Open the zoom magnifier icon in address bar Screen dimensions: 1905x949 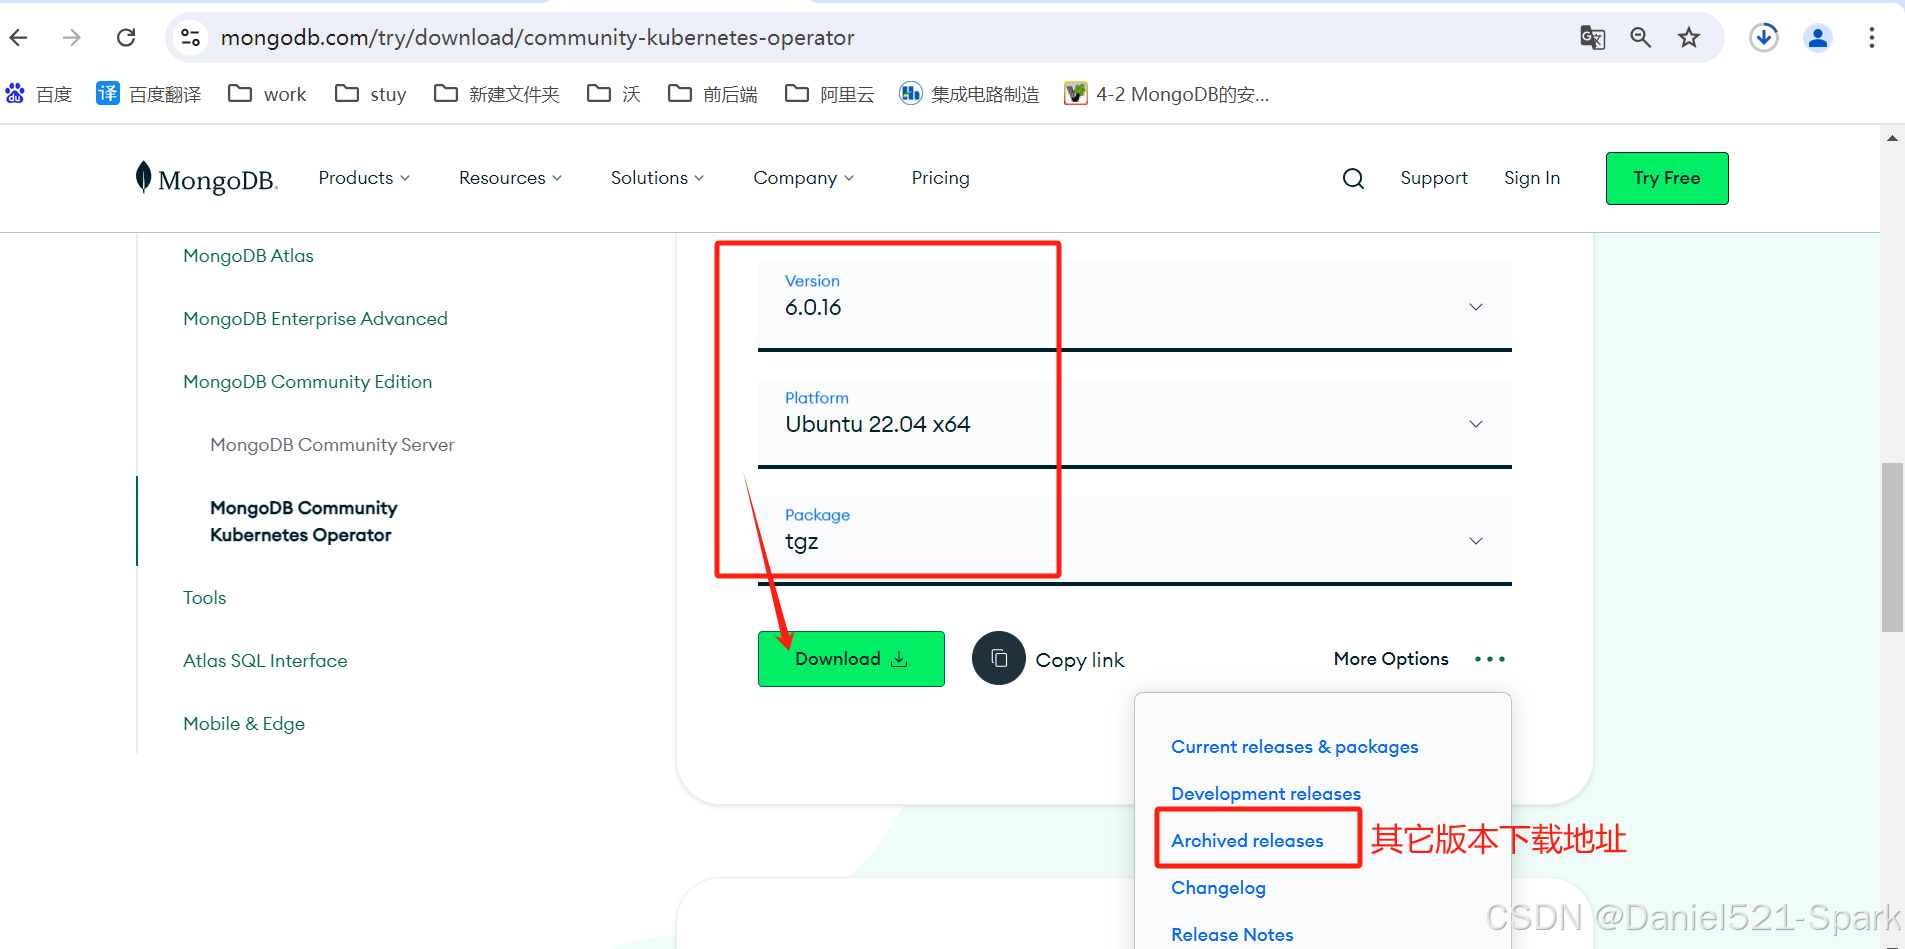1640,38
